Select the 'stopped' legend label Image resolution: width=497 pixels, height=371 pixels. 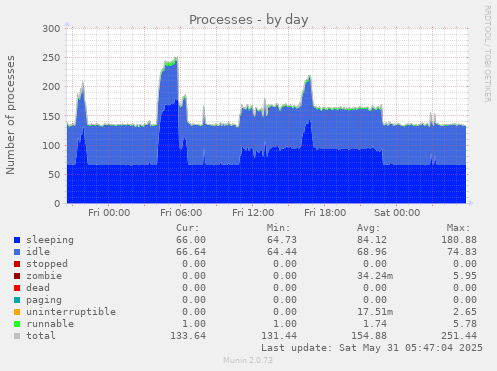[47, 264]
